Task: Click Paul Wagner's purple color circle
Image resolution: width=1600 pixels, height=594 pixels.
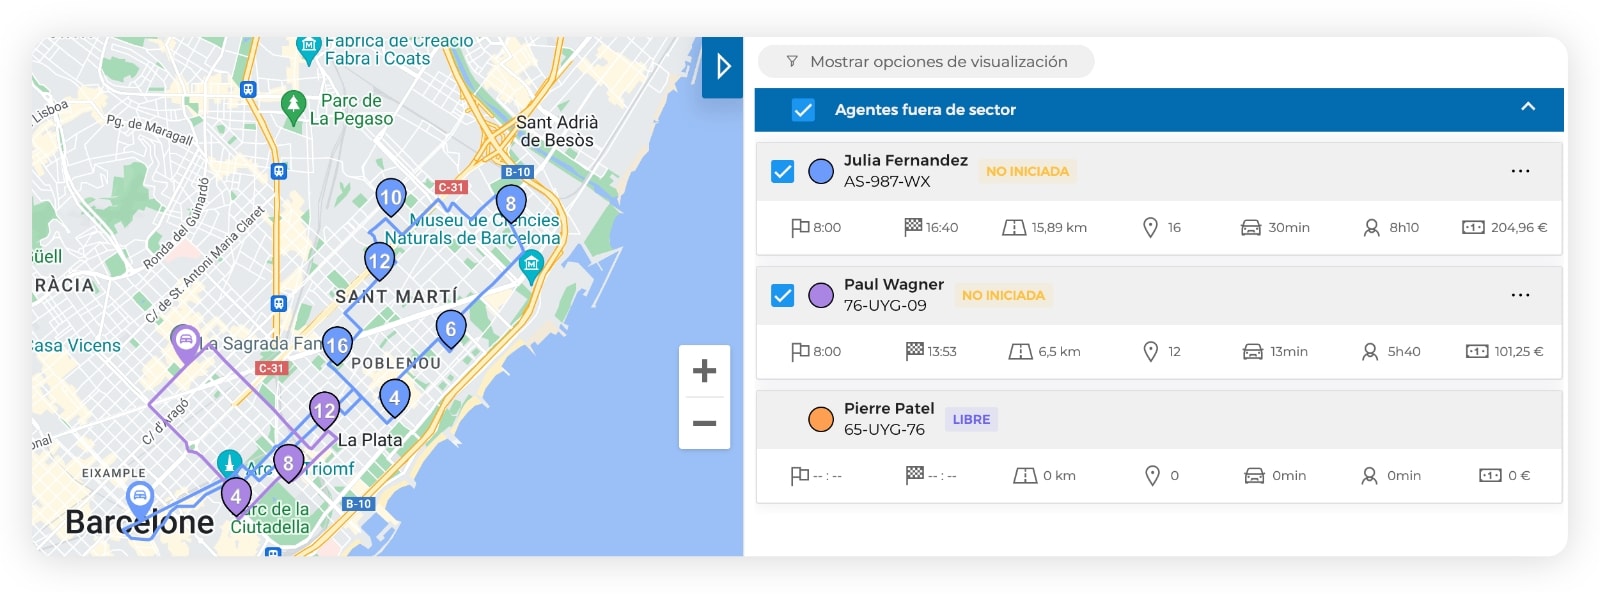Action: coord(821,295)
